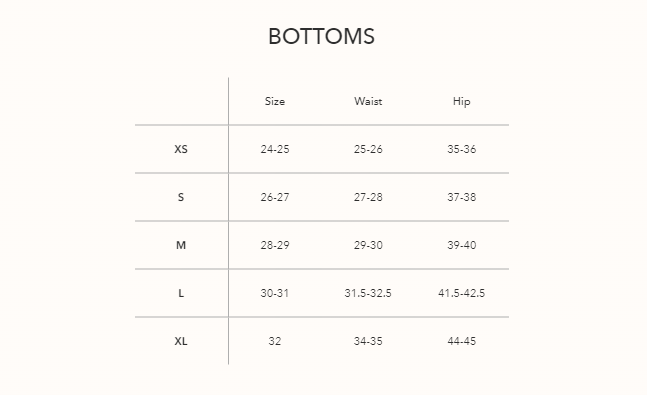This screenshot has height=395, width=647.
Task: Select the Waist column header
Action: coord(368,101)
